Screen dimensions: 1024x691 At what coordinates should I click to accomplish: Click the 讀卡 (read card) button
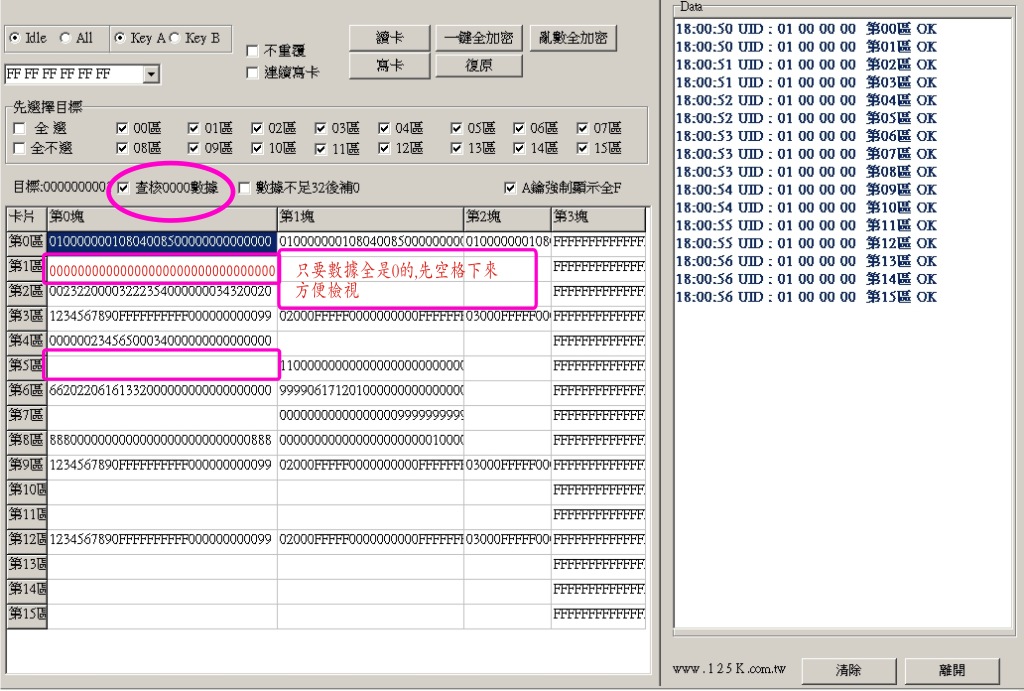click(389, 38)
